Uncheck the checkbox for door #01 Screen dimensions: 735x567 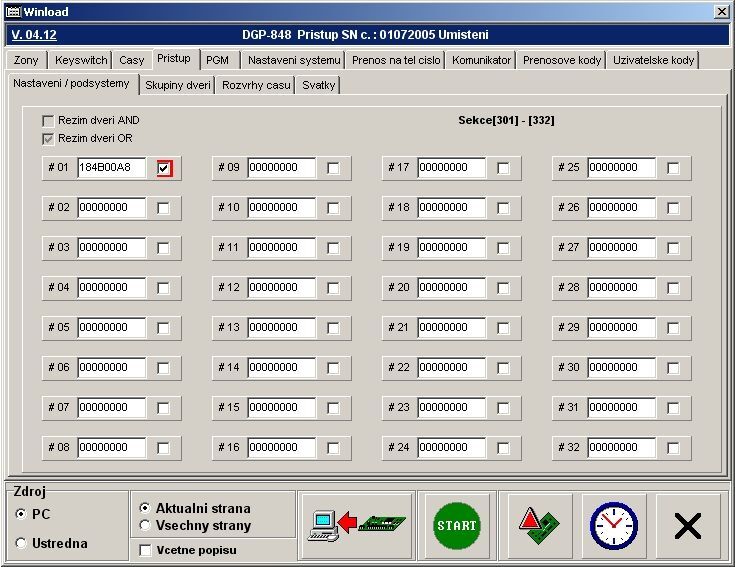164,168
